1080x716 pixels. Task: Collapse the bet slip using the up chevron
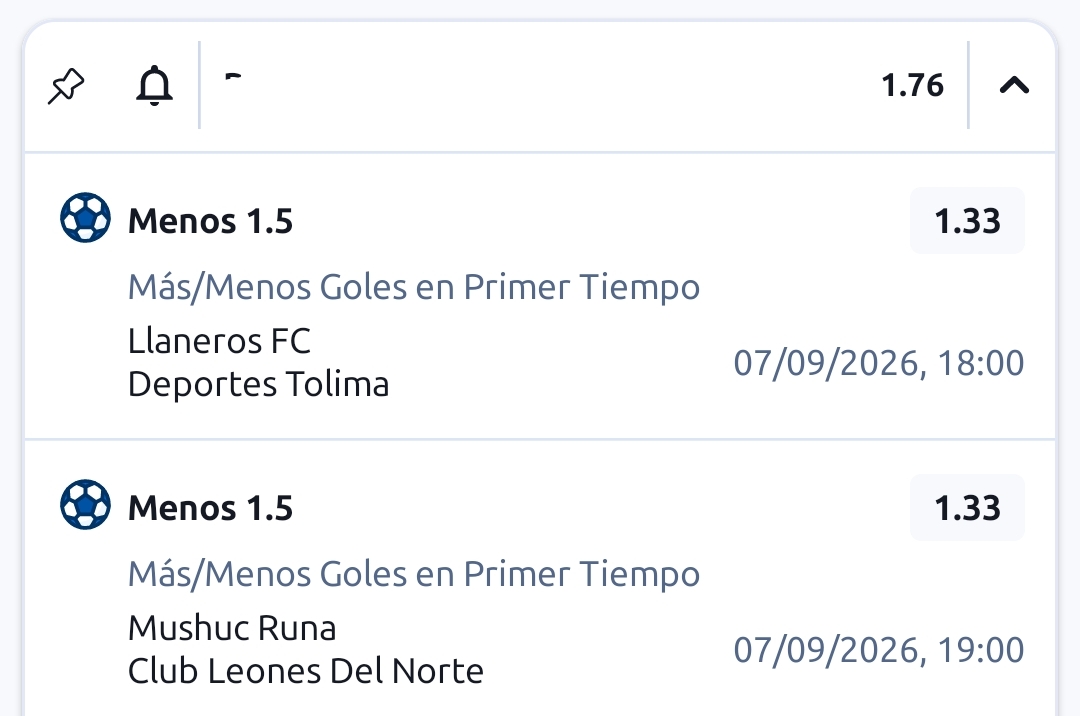[1014, 85]
